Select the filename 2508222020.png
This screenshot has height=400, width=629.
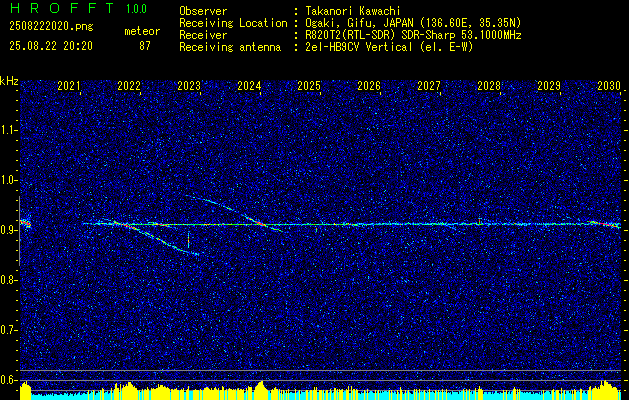click(x=51, y=27)
